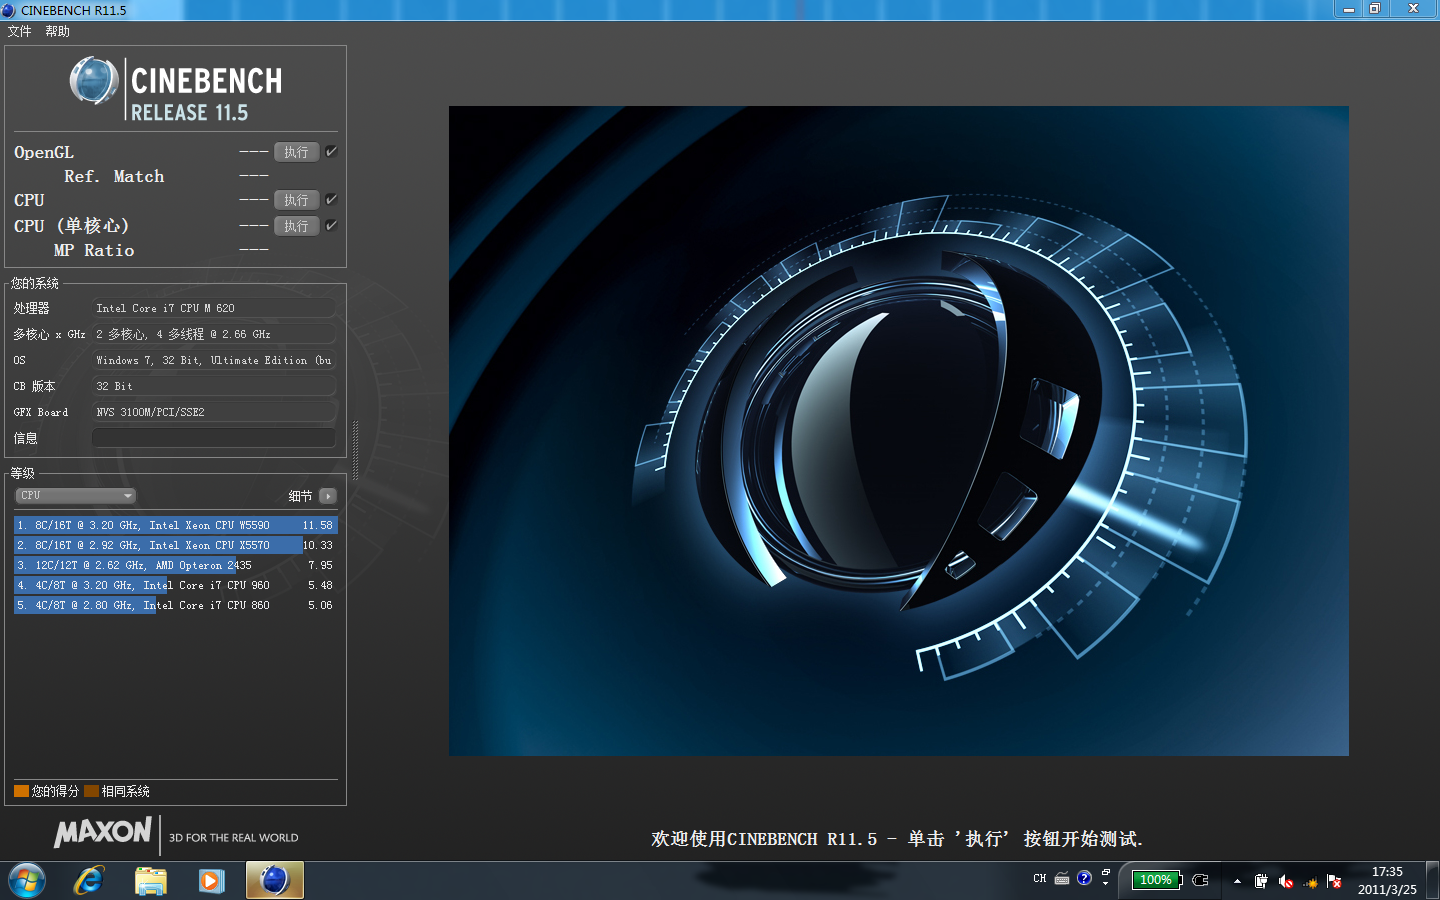The width and height of the screenshot is (1440, 900).
Task: Run the multi-core CPU test 执行 button
Action: click(x=296, y=200)
